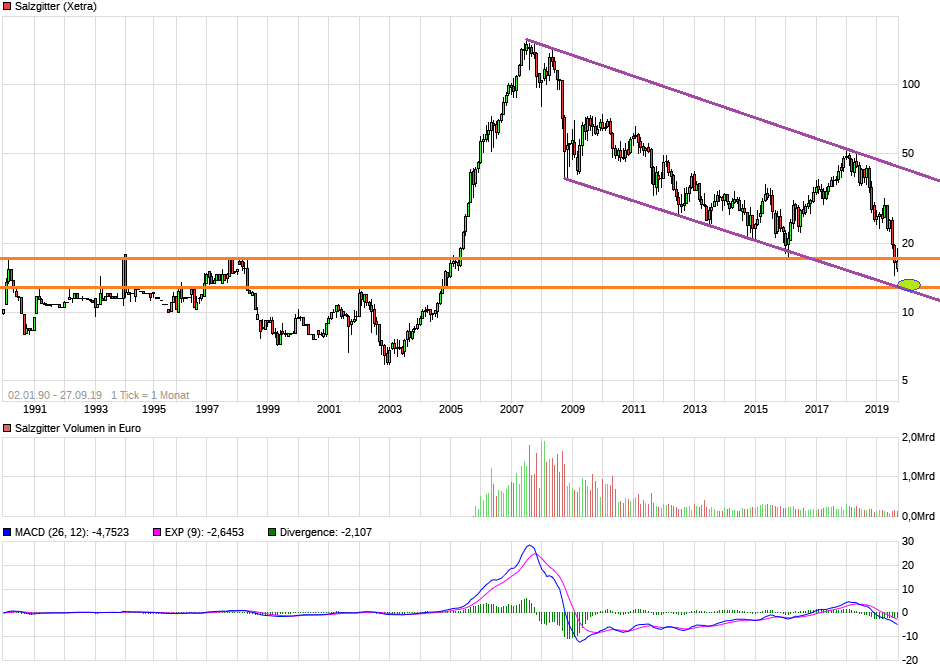Click the Salzgitter Volumen legend red square
Viewport: 940px width, 670px height.
(x=7, y=428)
